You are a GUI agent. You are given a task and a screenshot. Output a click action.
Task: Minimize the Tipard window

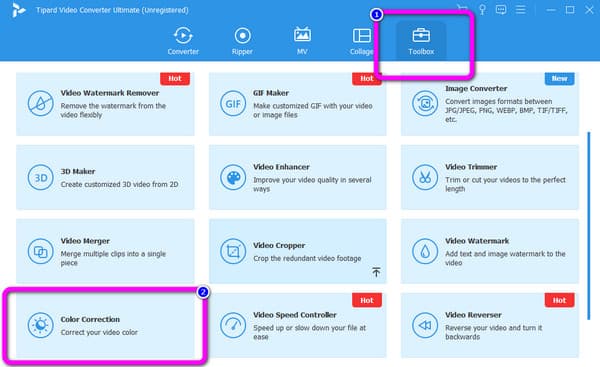point(551,10)
